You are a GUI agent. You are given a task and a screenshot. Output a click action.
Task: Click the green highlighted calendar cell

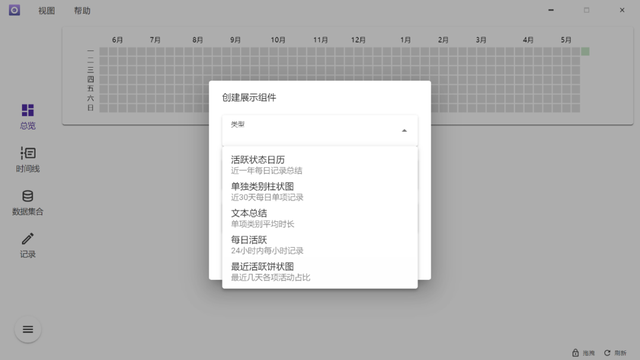585,51
